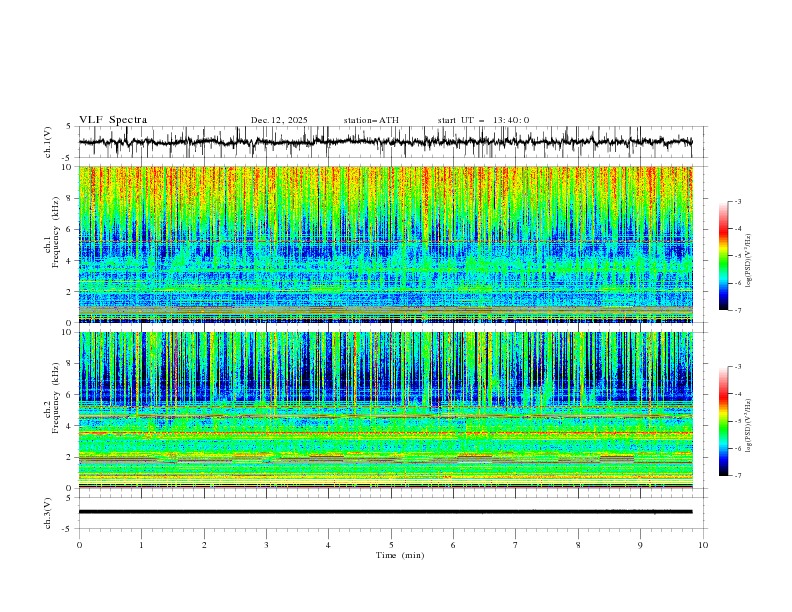
Task: Click the time axis tick label '3'
Action: [266, 545]
